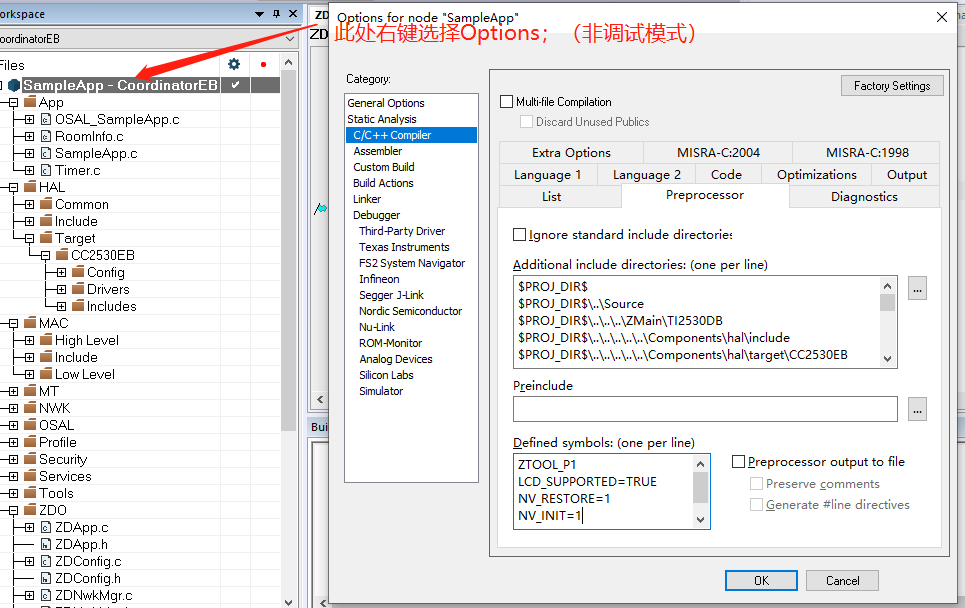Click the HAL folder icon
The image size is (965, 608).
pos(30,187)
